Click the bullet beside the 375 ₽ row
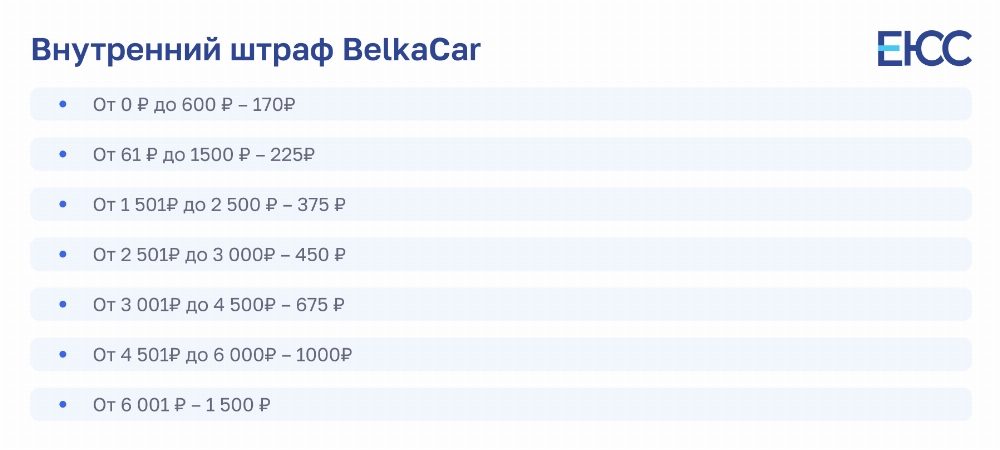This screenshot has width=1000, height=450. (x=62, y=204)
